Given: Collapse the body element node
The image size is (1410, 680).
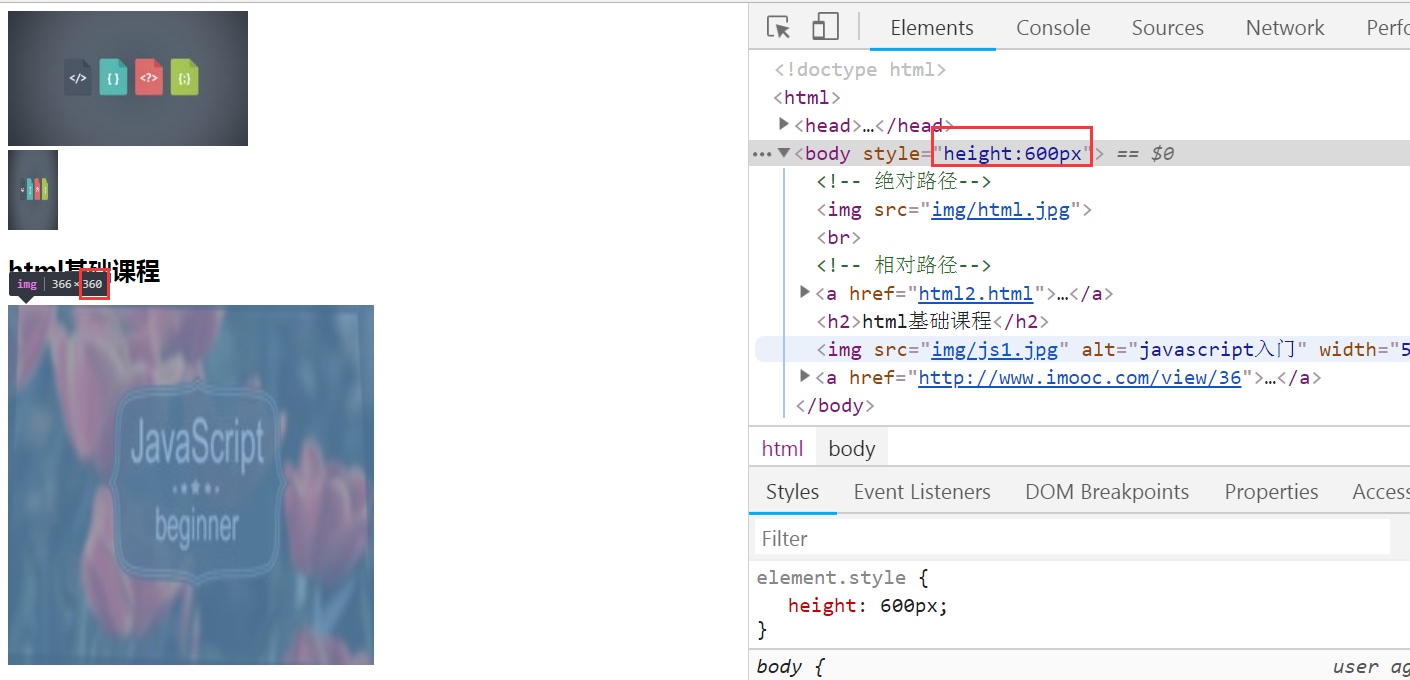Looking at the screenshot, I should (784, 153).
